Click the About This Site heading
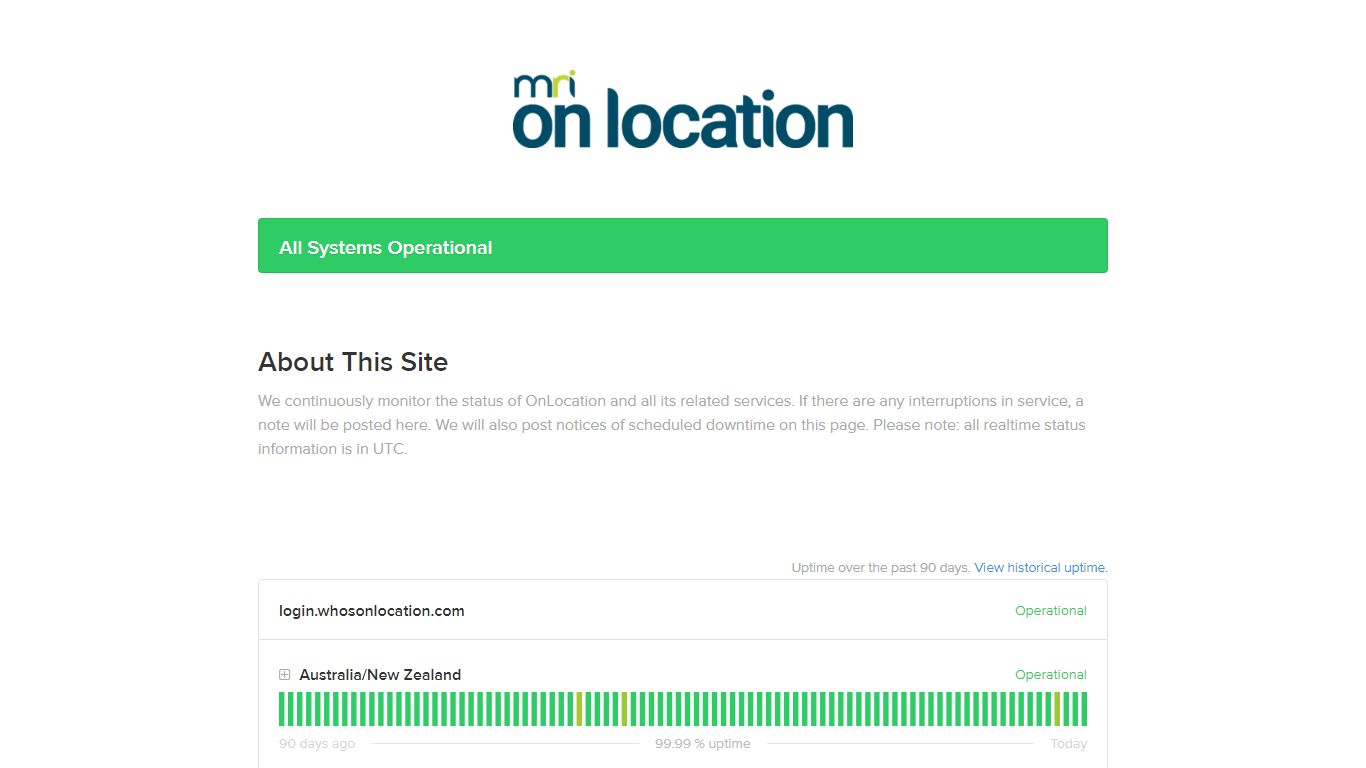Viewport: 1366px width, 768px height. [353, 362]
